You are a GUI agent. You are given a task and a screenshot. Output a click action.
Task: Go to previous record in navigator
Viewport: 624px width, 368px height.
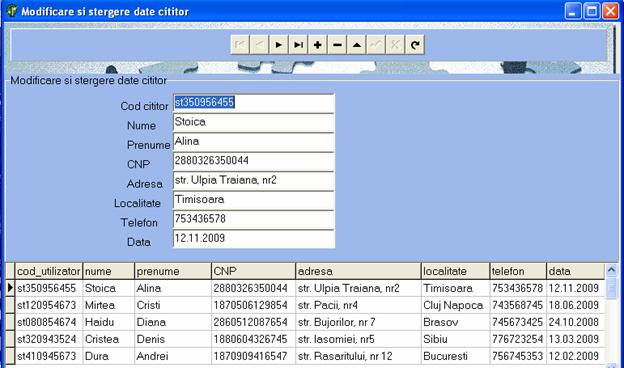click(x=259, y=45)
